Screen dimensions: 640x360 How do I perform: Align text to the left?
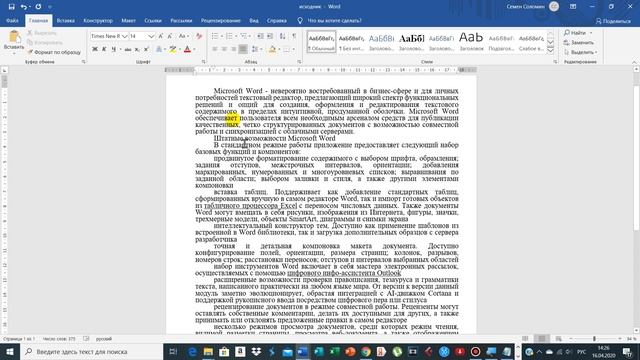pos(215,49)
